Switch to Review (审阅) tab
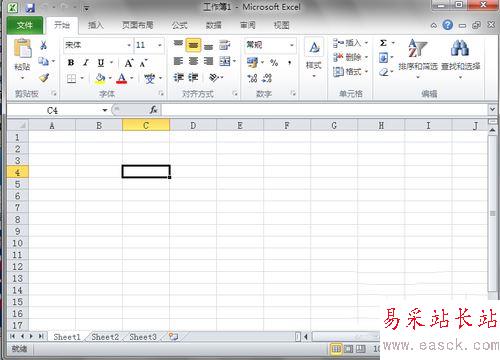 tap(248, 25)
